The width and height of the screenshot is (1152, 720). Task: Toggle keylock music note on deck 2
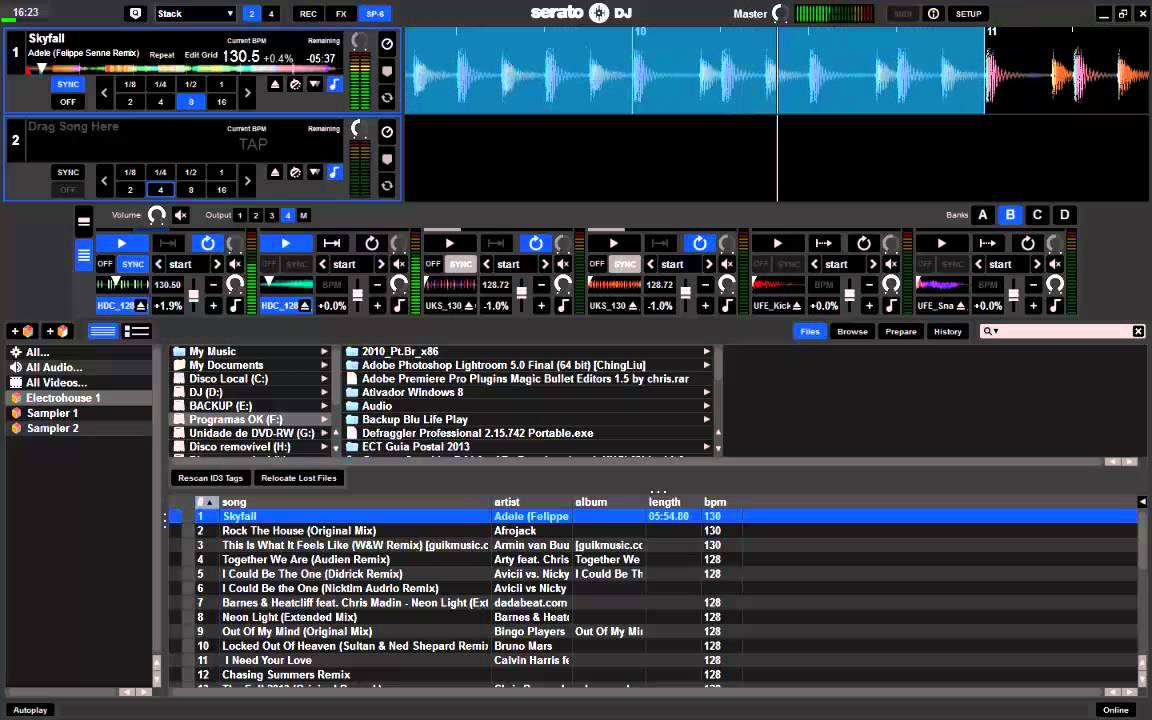[334, 173]
